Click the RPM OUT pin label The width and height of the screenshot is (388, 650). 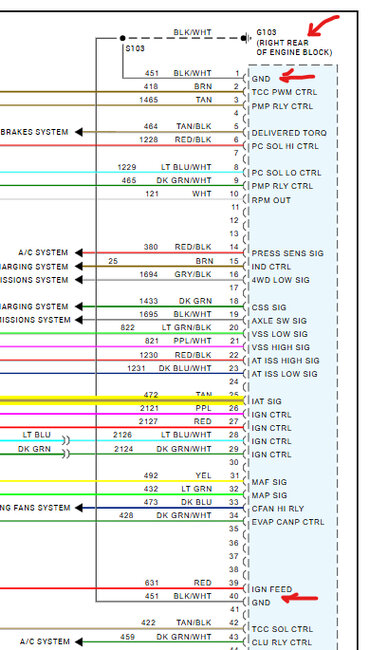271,200
